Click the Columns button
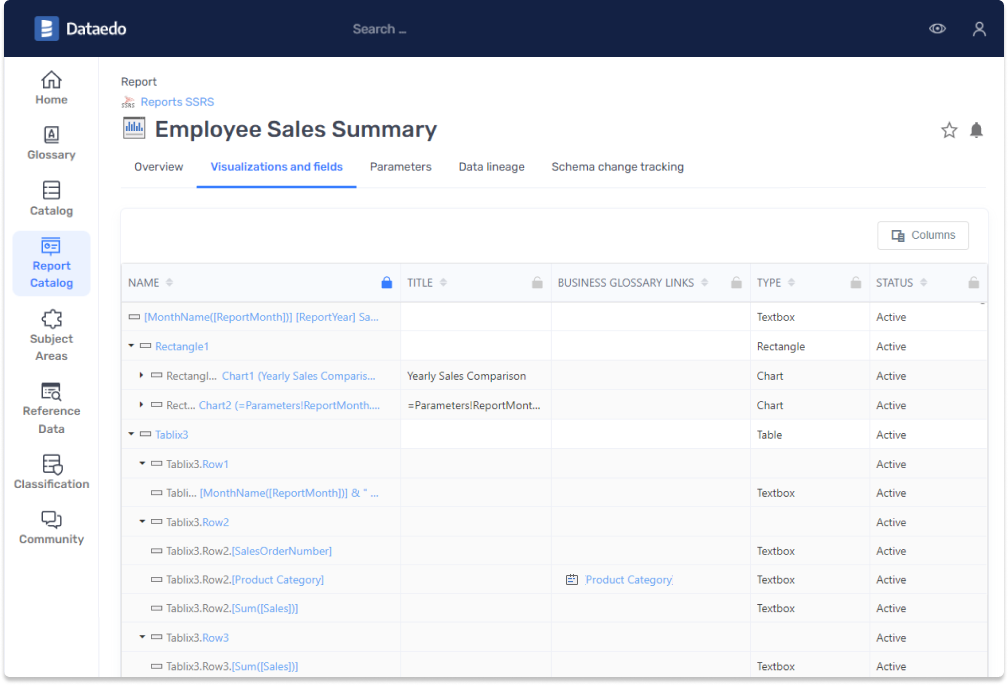1008x685 pixels. point(922,235)
